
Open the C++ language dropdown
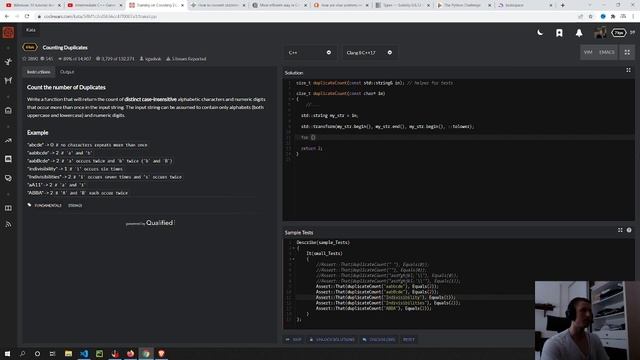(310, 53)
